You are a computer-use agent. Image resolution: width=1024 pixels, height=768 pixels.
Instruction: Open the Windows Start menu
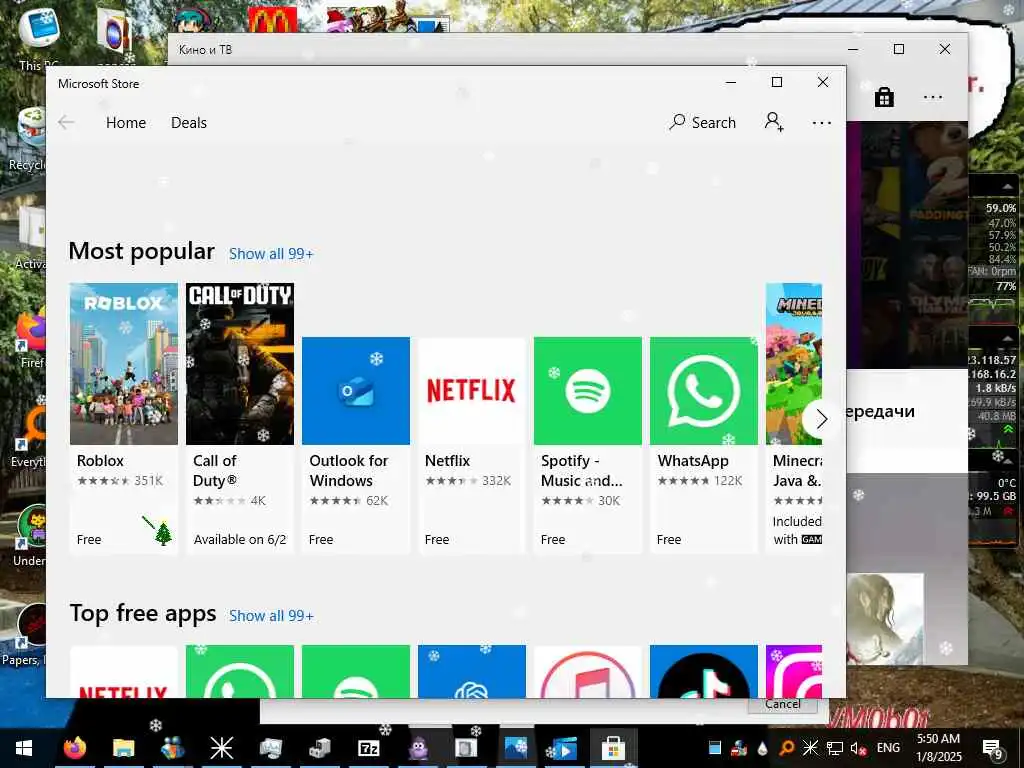pos(24,748)
